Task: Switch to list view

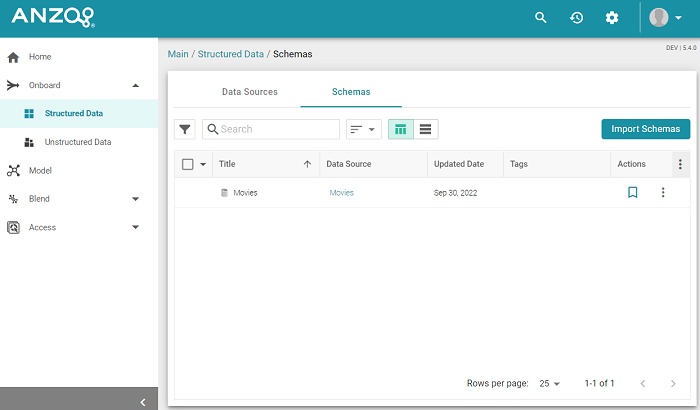Action: coord(426,130)
